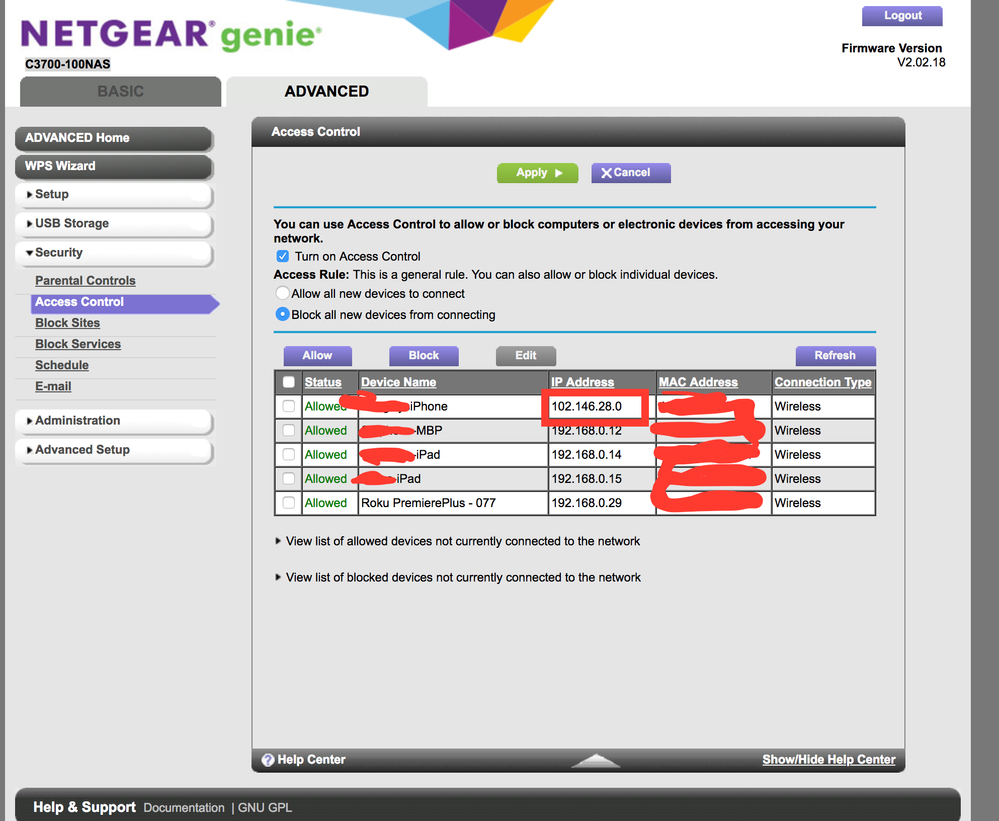The image size is (999, 821).
Task: Check the Roku PremierePlus device row checkbox
Action: 289,503
